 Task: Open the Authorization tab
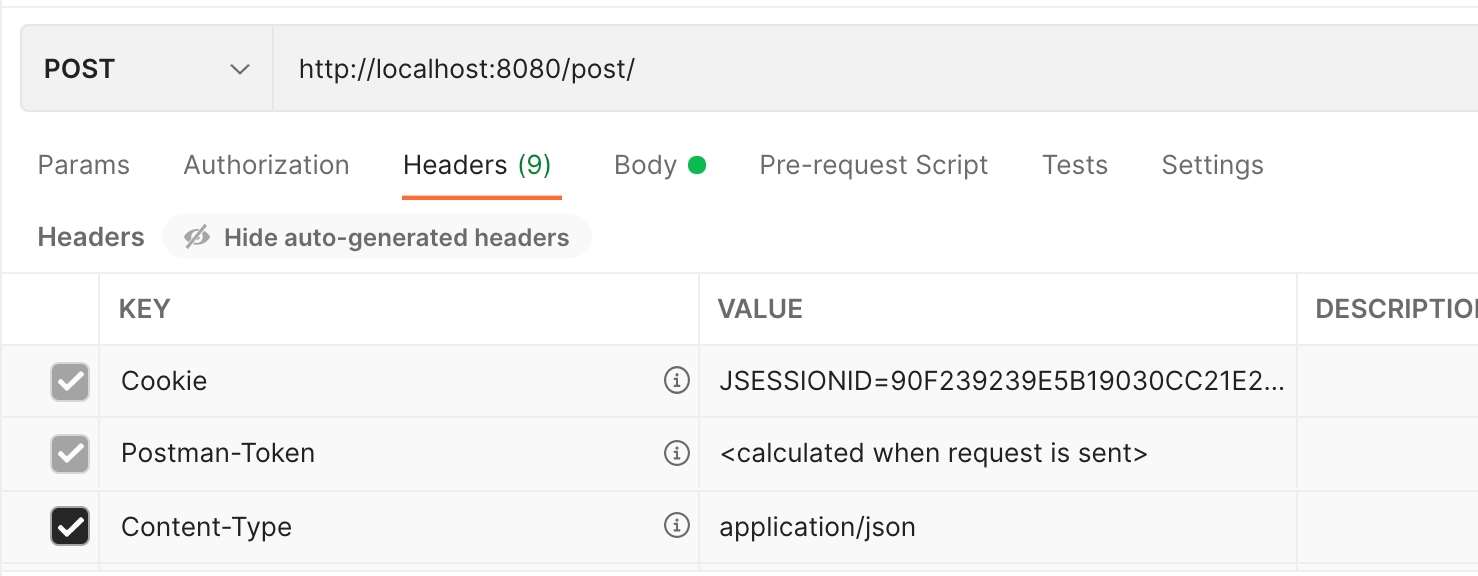266,165
